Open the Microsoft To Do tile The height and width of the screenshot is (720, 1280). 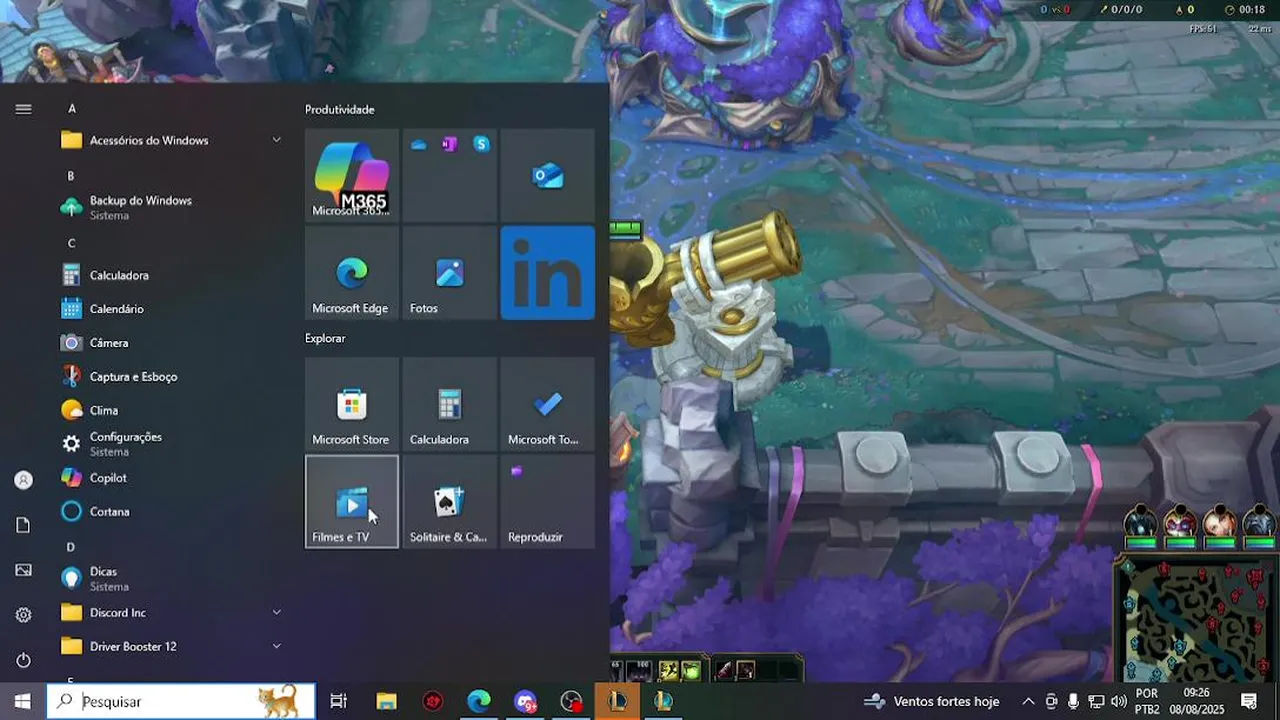[x=547, y=404]
